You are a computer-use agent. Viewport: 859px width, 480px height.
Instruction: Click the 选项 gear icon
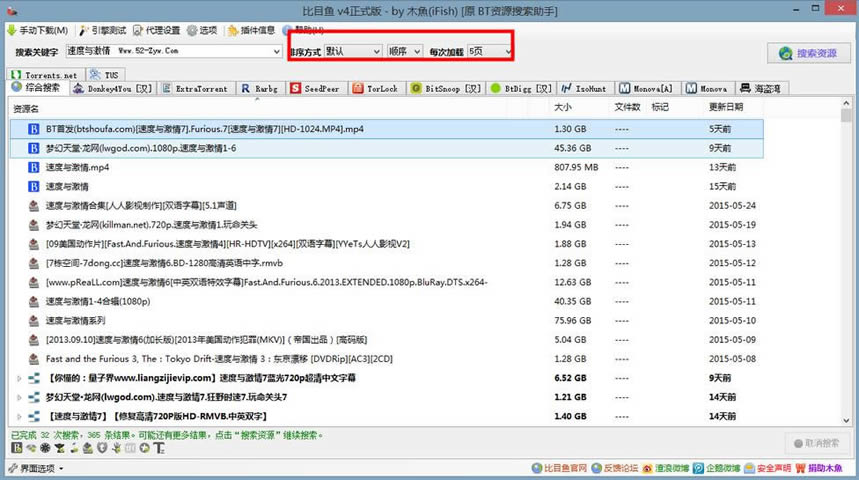192,30
